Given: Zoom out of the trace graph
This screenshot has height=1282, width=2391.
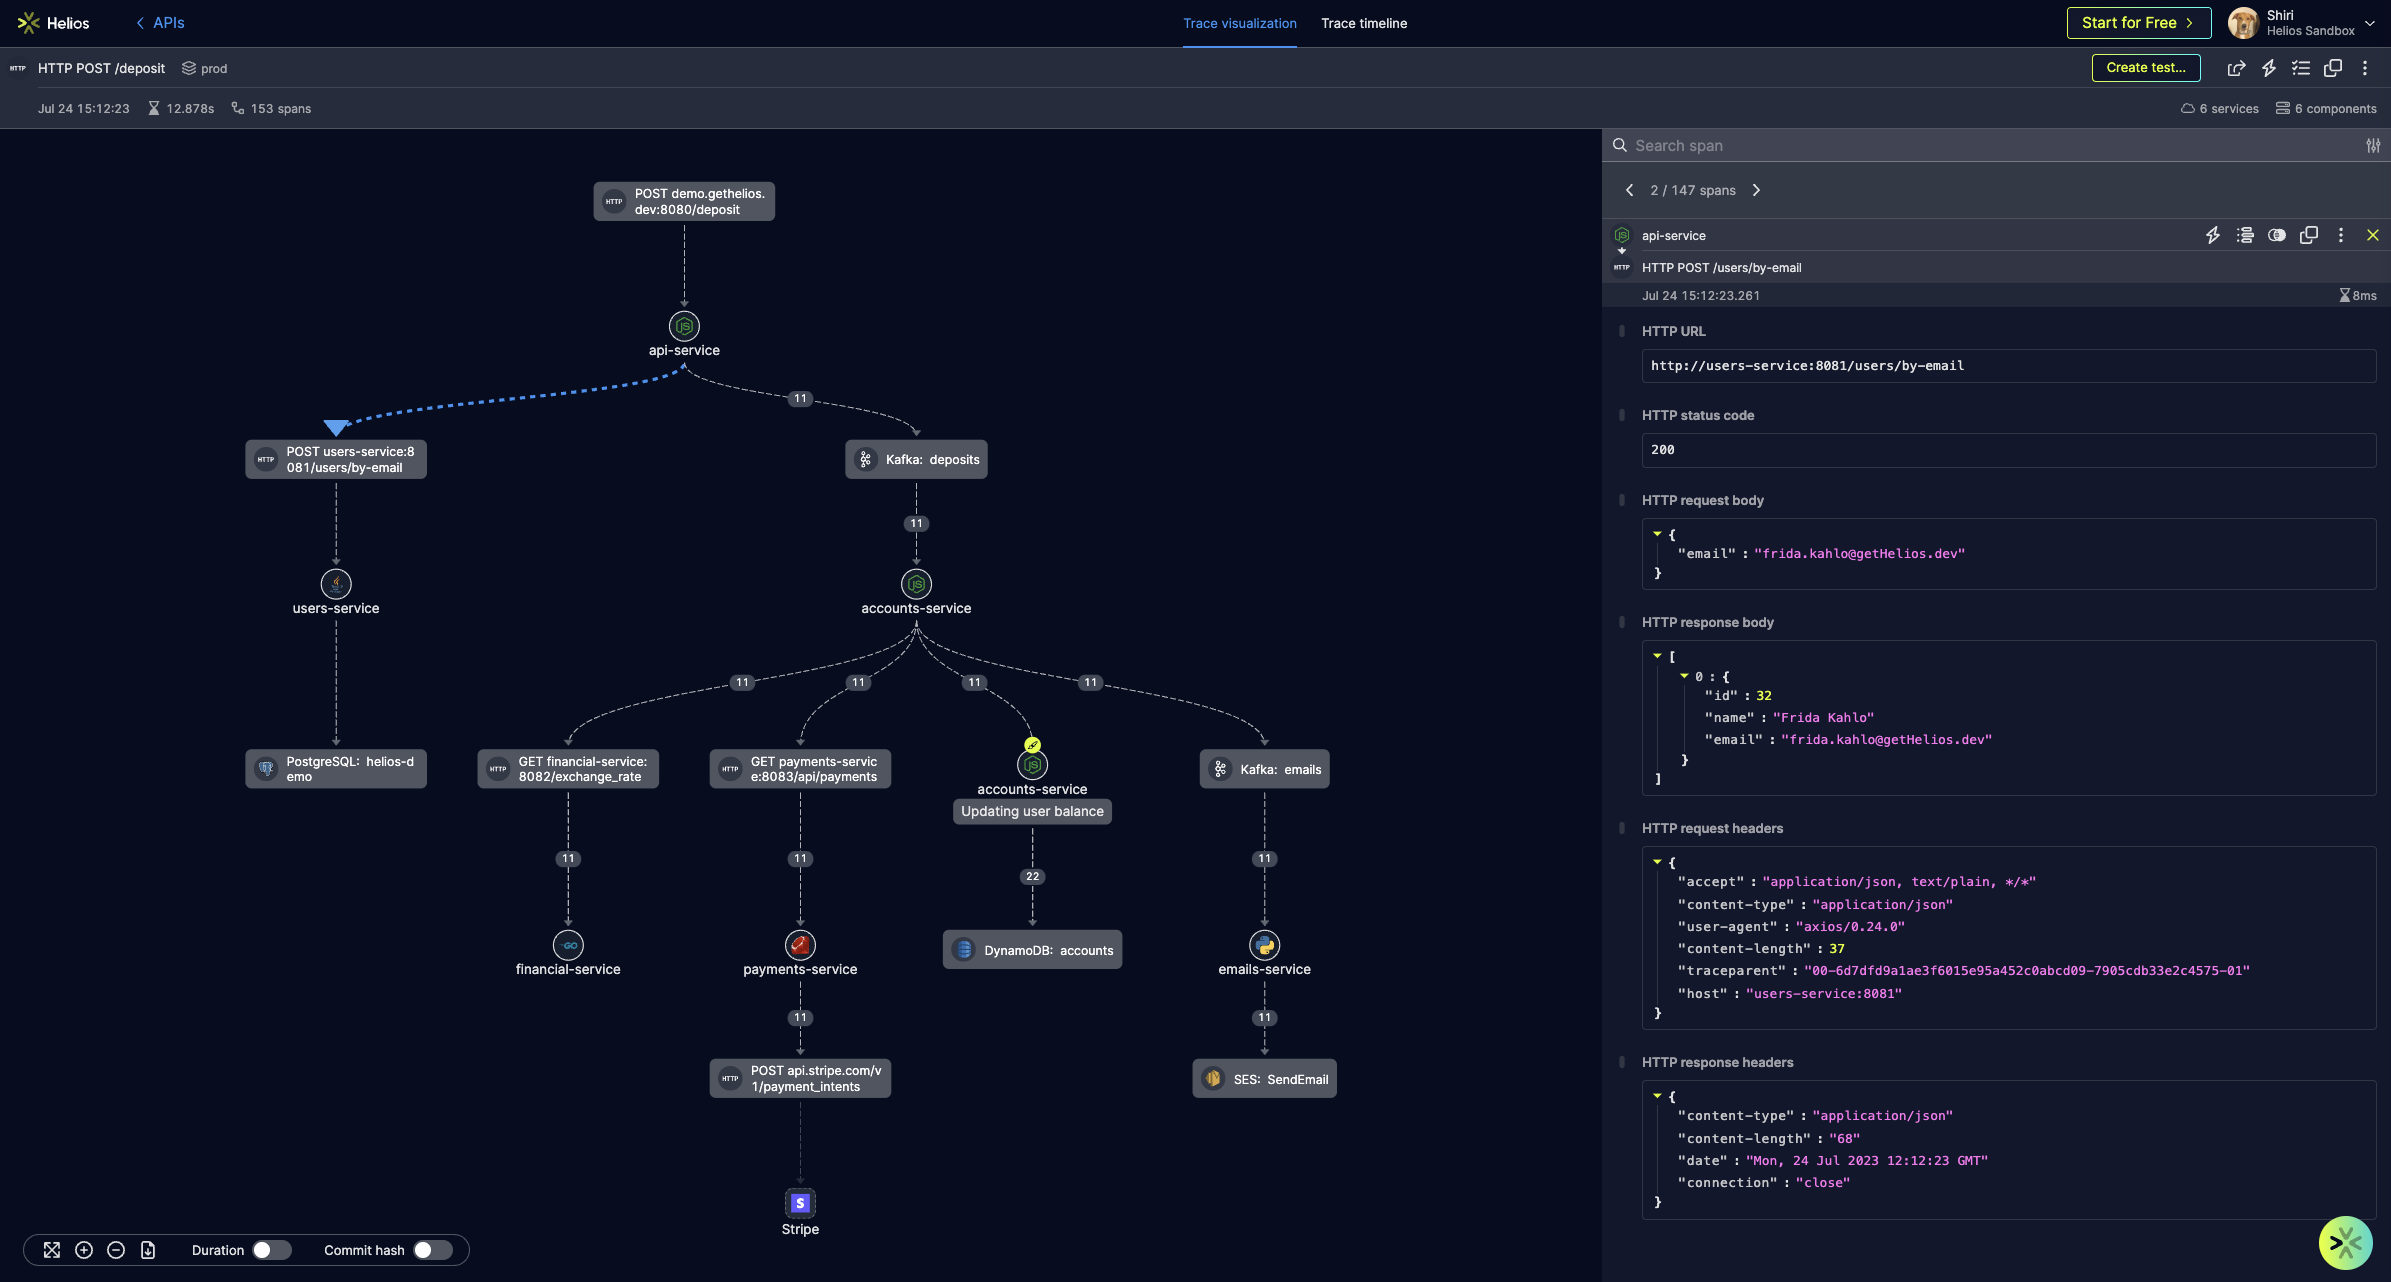Looking at the screenshot, I should coord(116,1250).
